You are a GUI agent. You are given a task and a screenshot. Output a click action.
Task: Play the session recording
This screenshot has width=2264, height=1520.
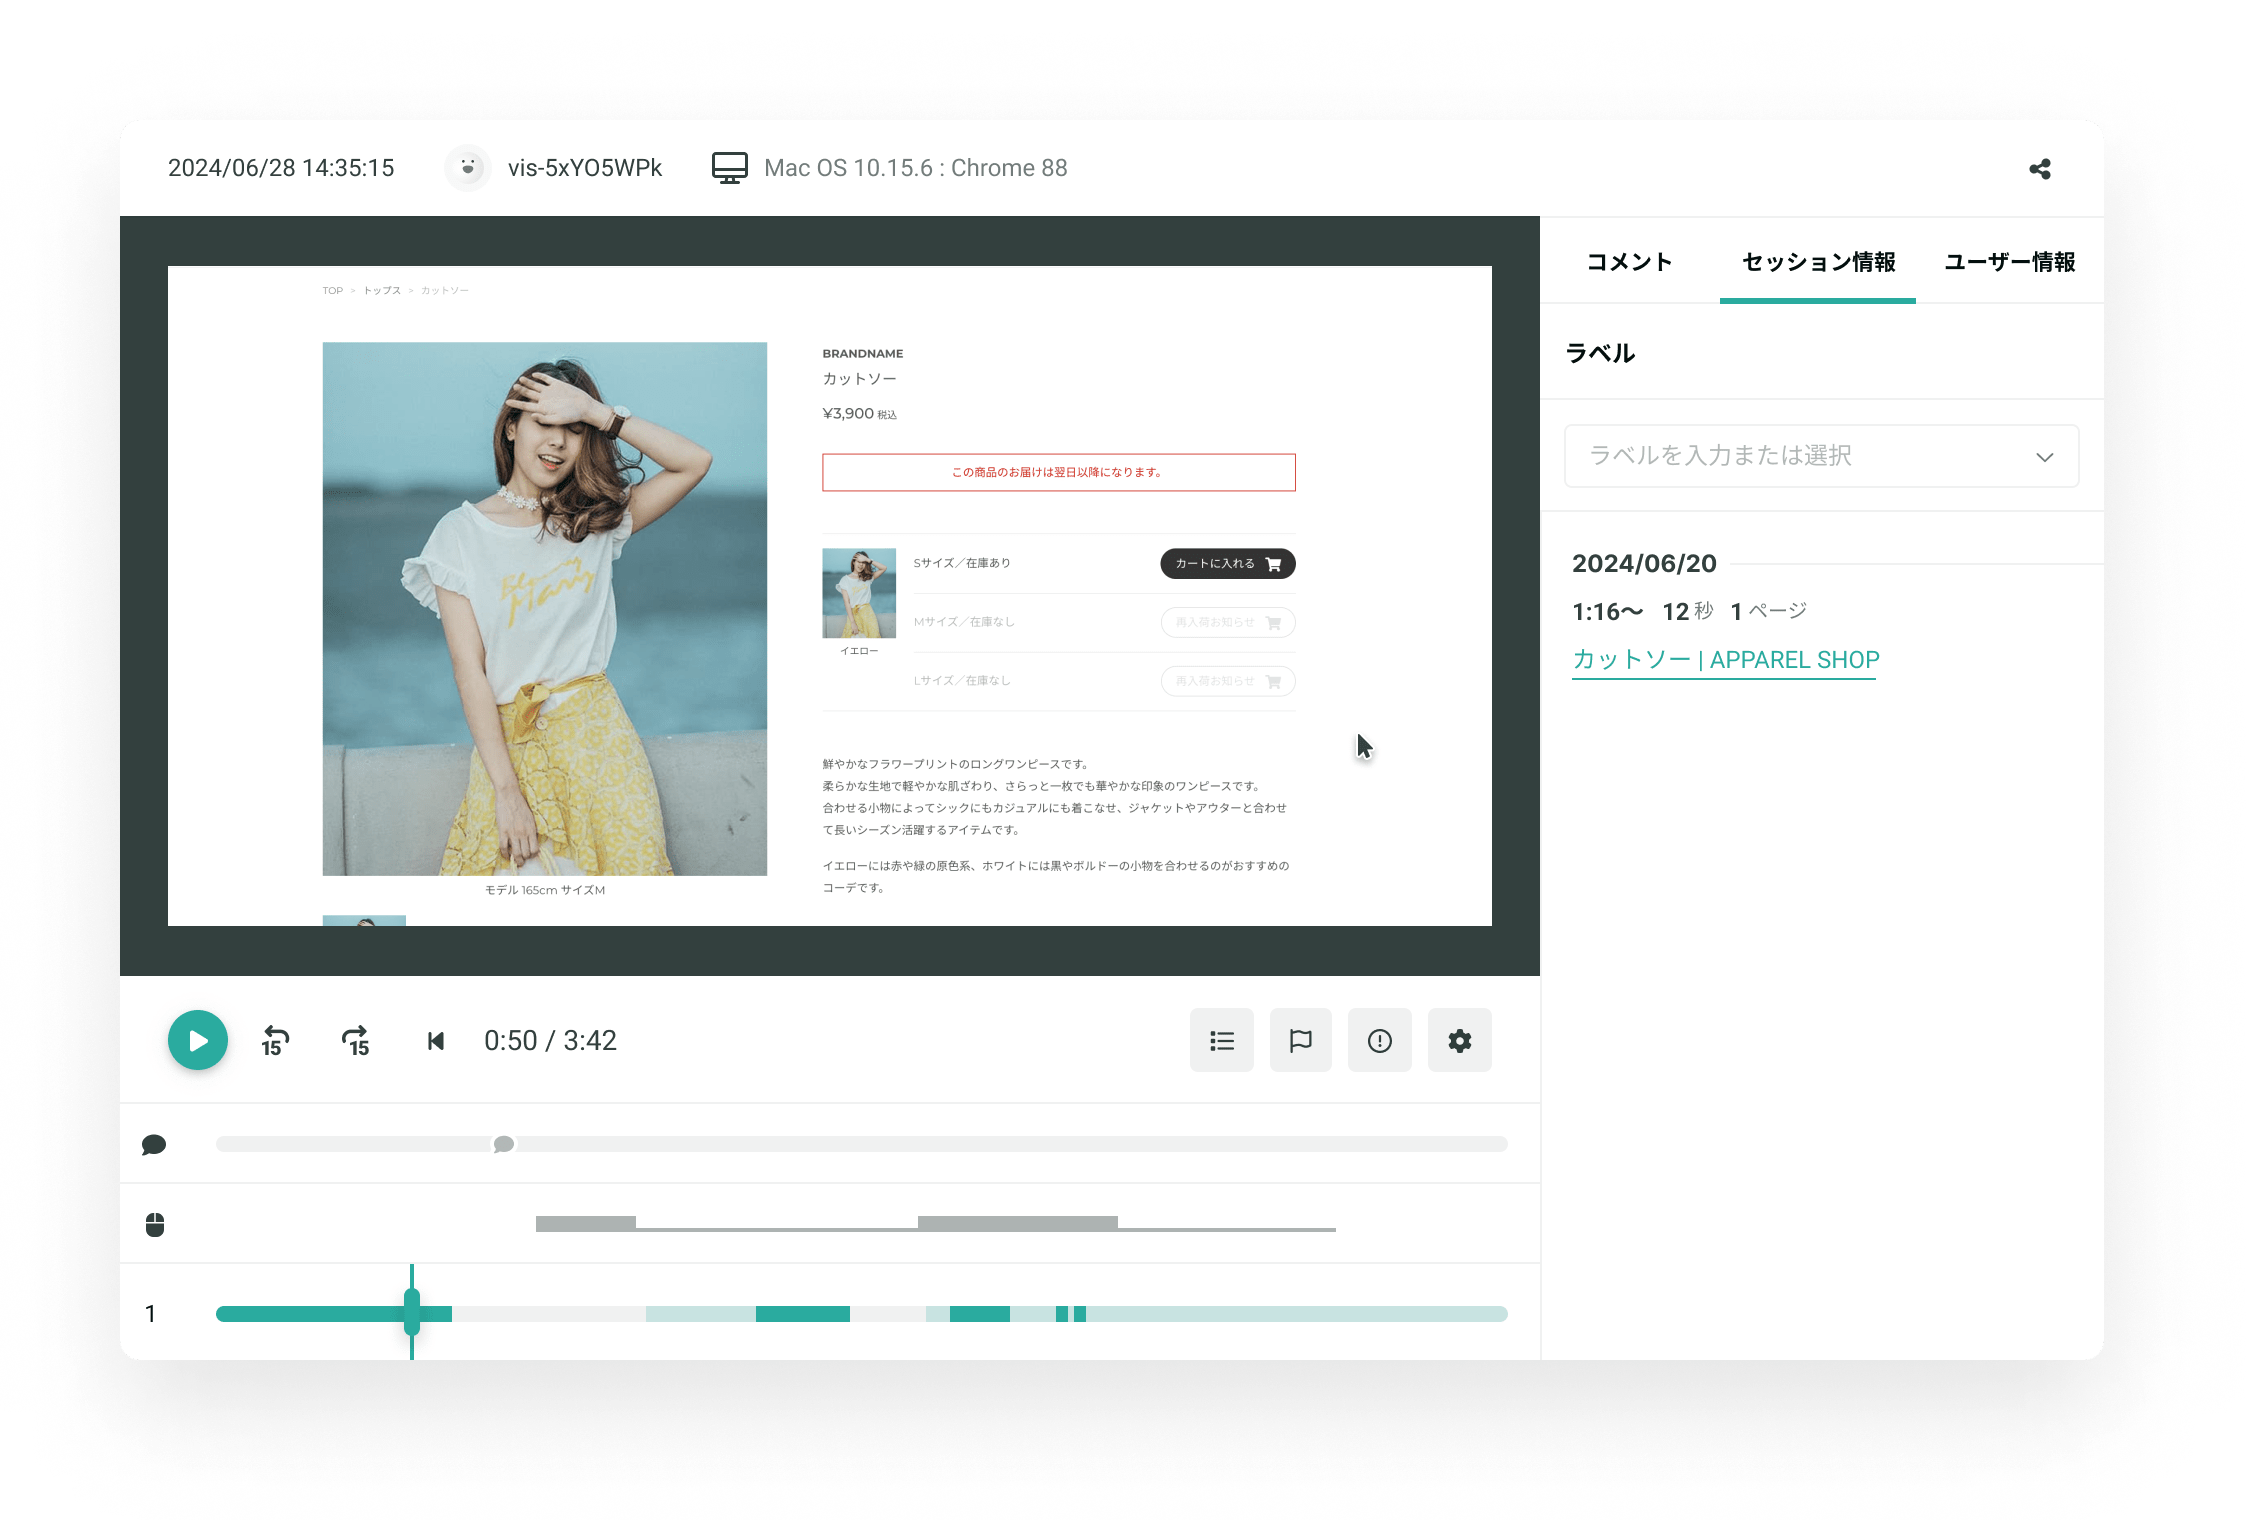click(198, 1040)
